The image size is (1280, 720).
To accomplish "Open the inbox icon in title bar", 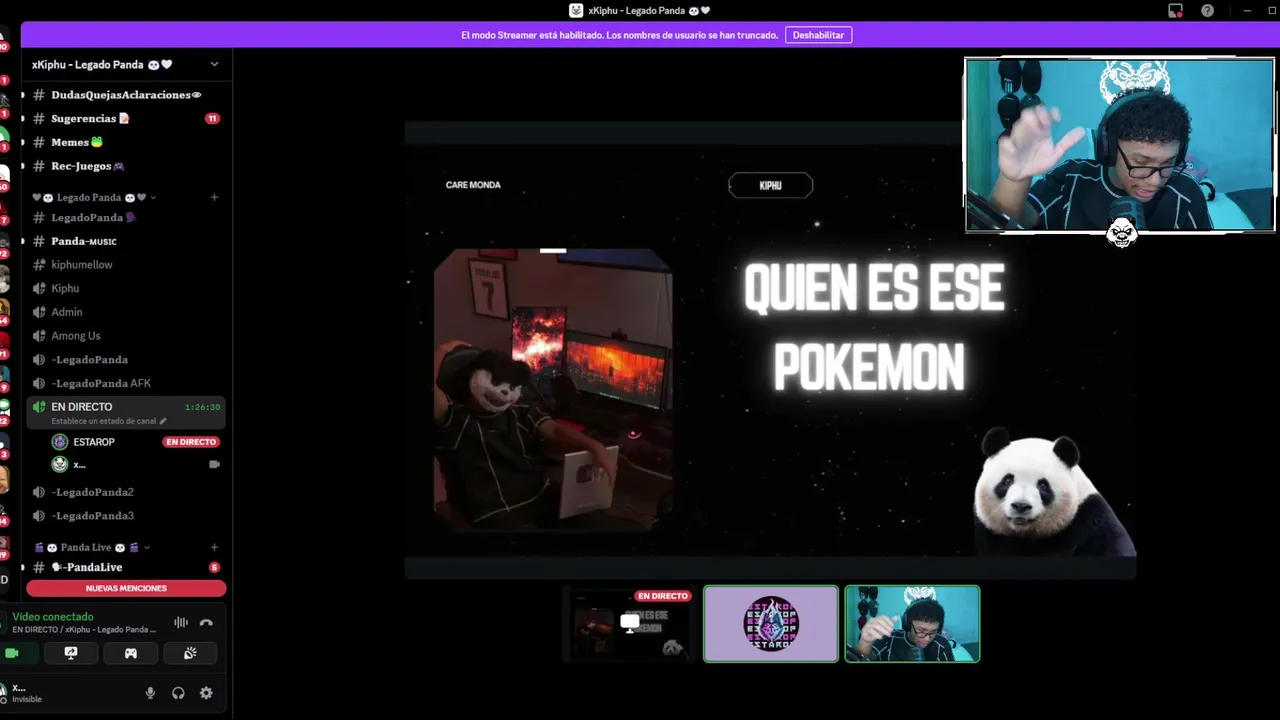I will [x=1175, y=11].
